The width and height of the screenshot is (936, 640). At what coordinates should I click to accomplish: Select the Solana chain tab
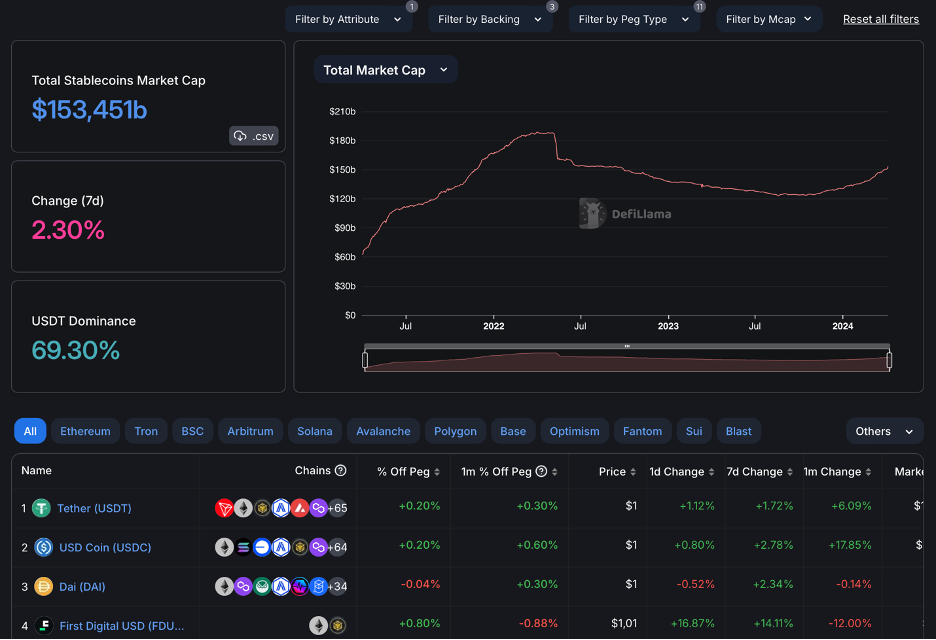click(x=315, y=431)
